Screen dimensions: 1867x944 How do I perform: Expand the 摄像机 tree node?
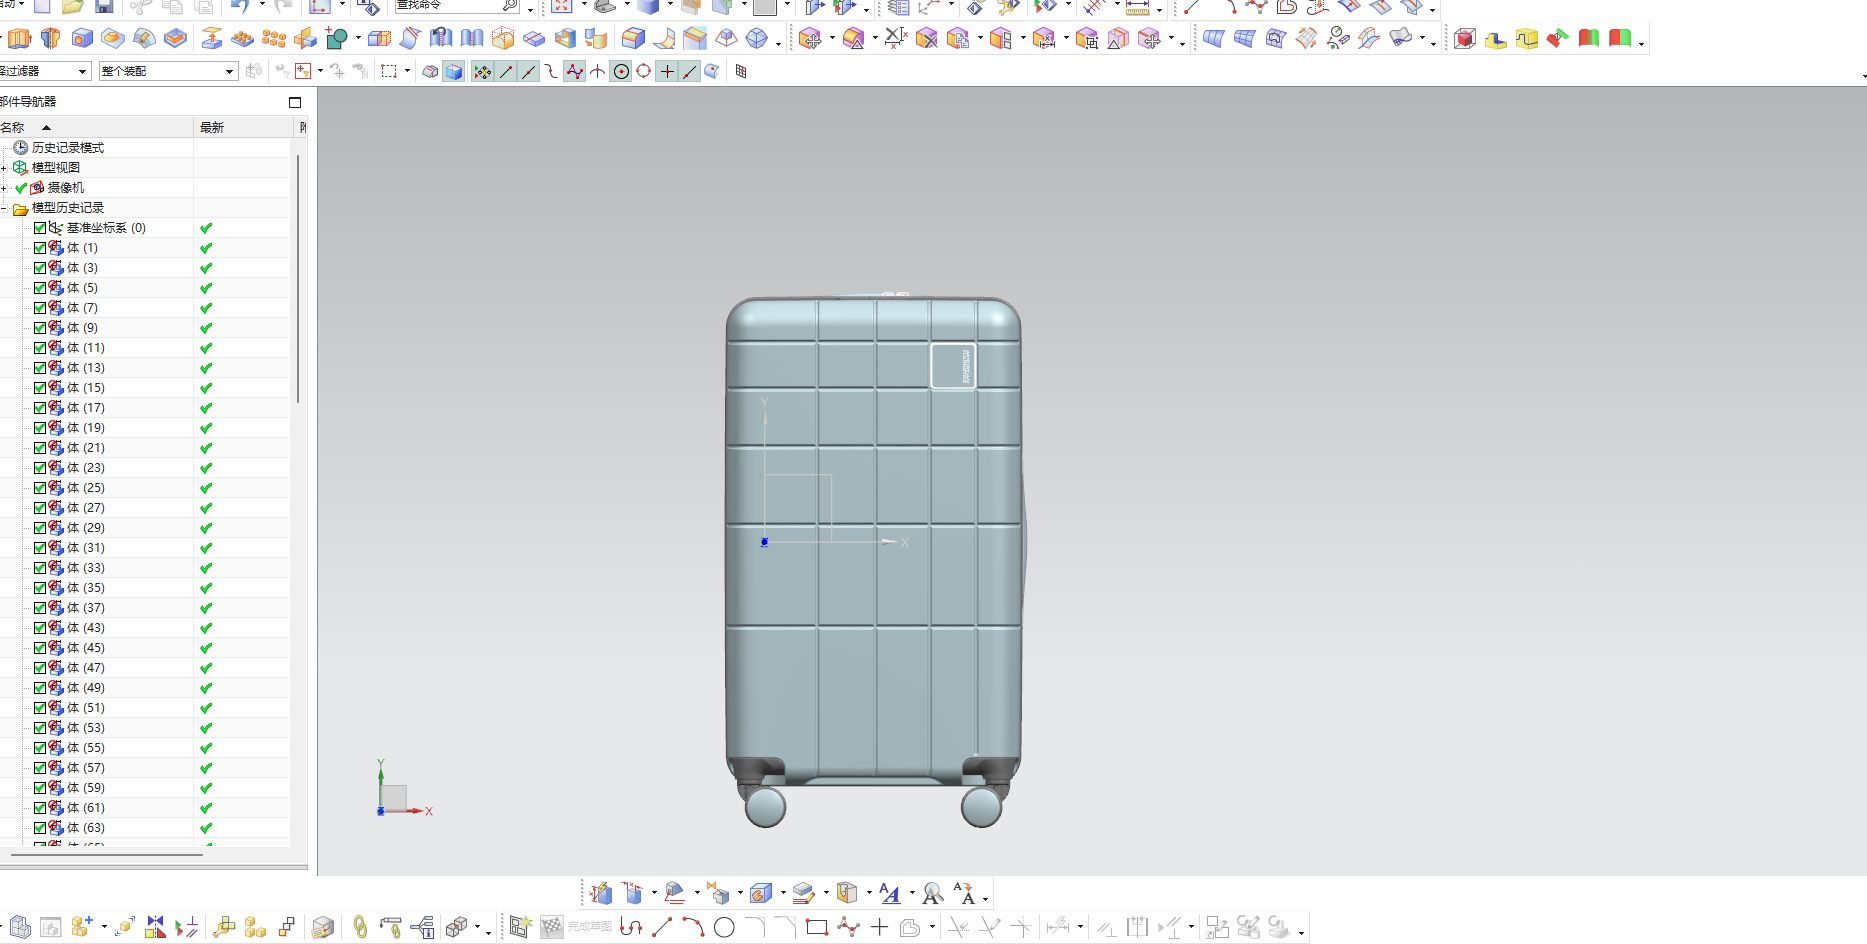click(x=4, y=188)
